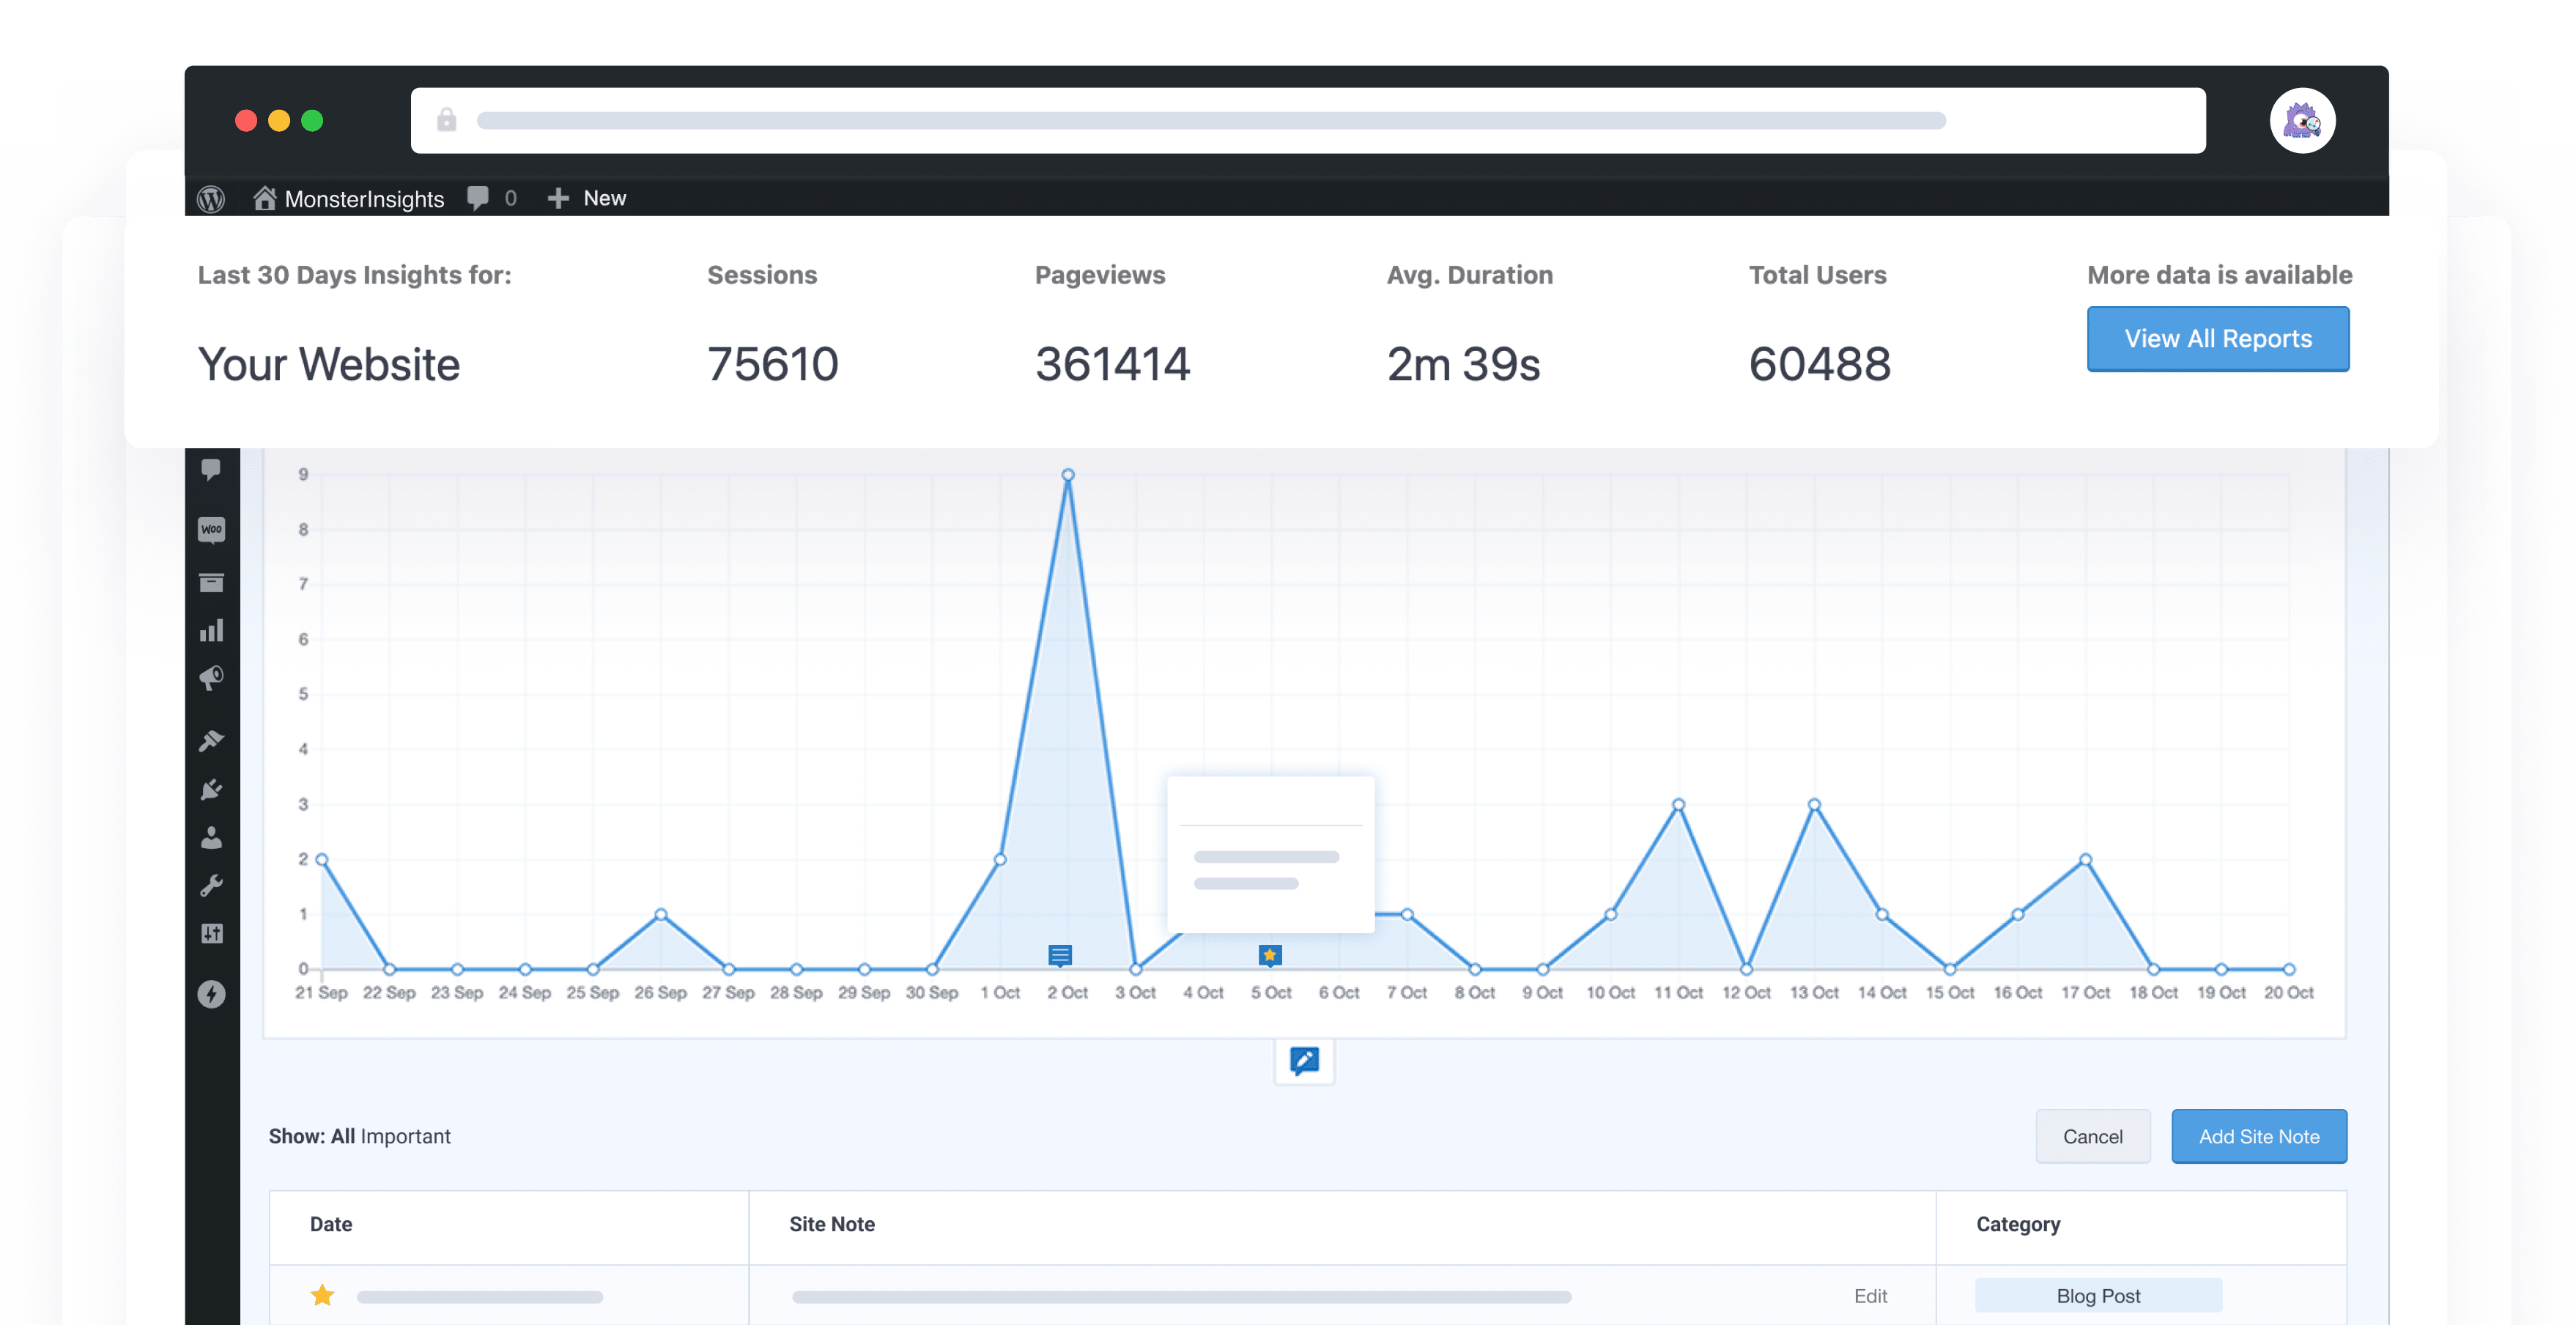Viewport: 2576px width, 1325px height.
Task: Open Settings sliders icon in sidebar
Action: (211, 933)
